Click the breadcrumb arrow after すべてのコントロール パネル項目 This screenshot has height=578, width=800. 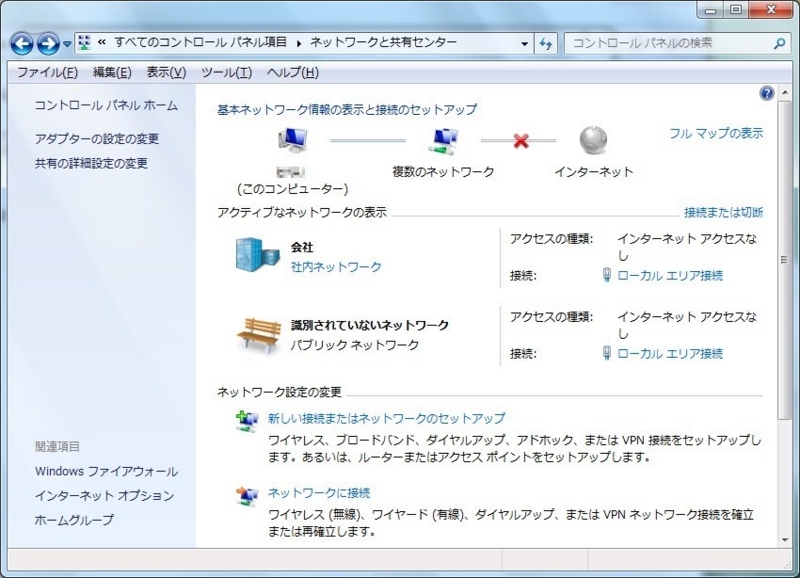(x=298, y=44)
